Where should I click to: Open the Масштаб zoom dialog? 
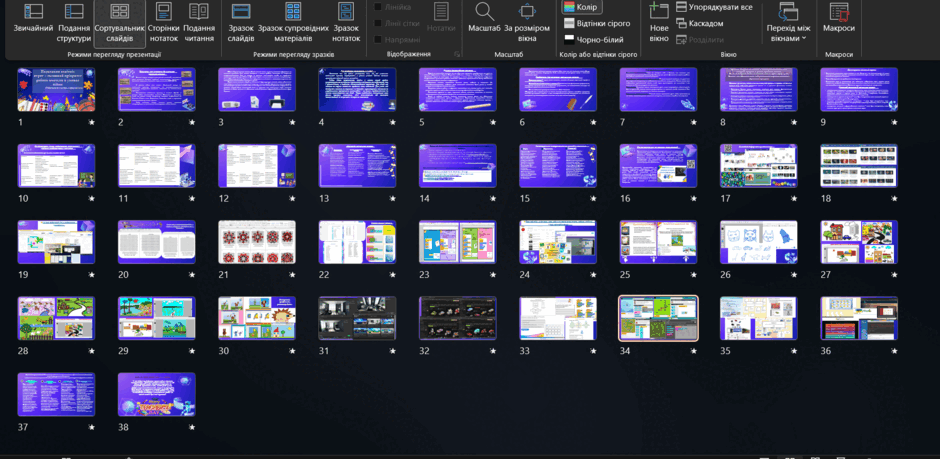click(484, 17)
